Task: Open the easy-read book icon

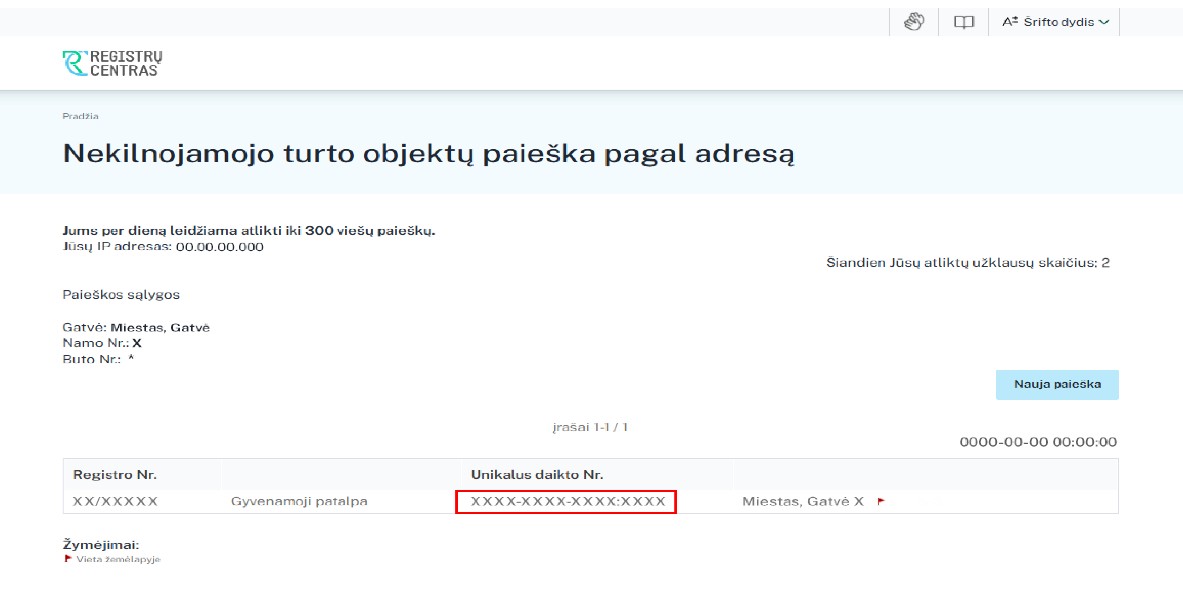Action: (x=963, y=22)
